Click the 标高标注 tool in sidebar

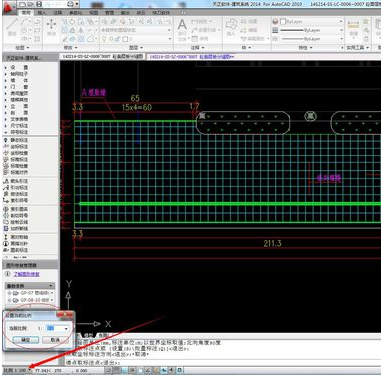click(x=16, y=159)
